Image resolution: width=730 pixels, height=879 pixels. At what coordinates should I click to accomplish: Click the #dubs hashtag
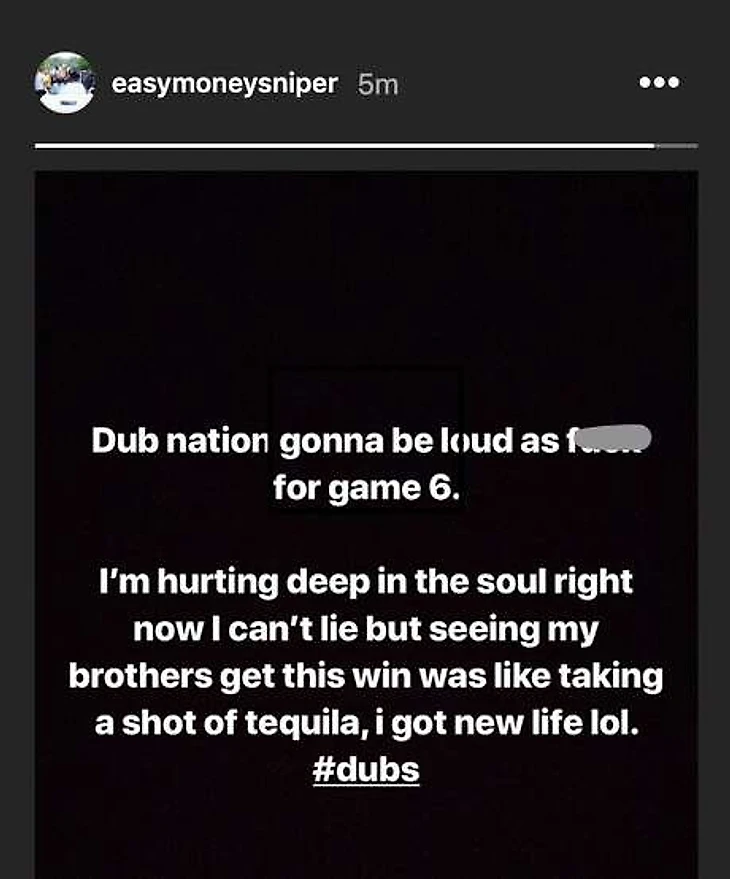(365, 772)
